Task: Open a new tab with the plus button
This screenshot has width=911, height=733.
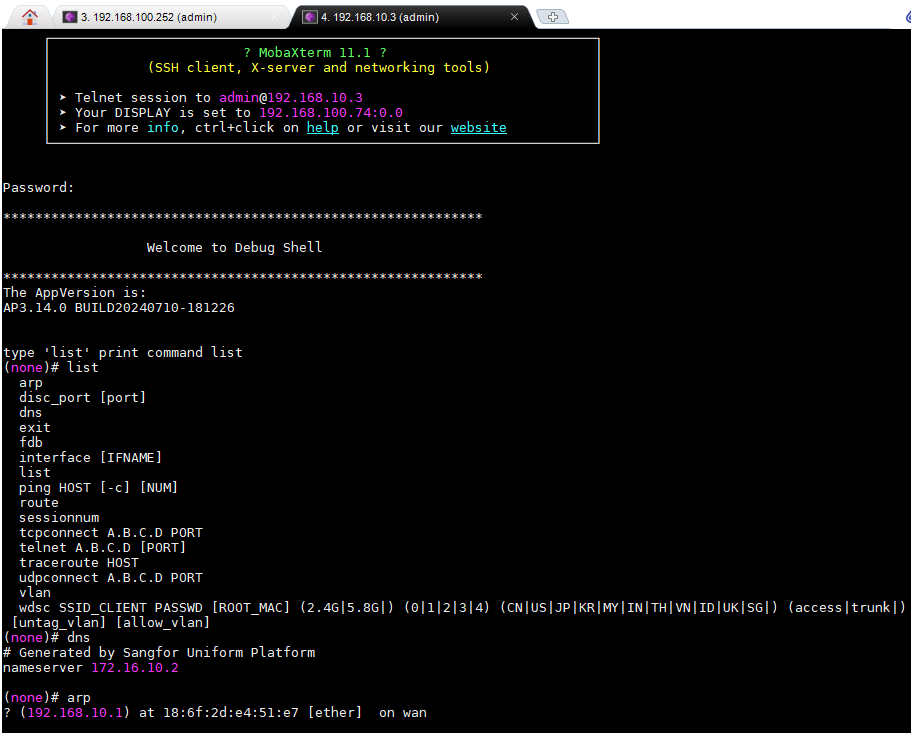Action: pos(552,17)
